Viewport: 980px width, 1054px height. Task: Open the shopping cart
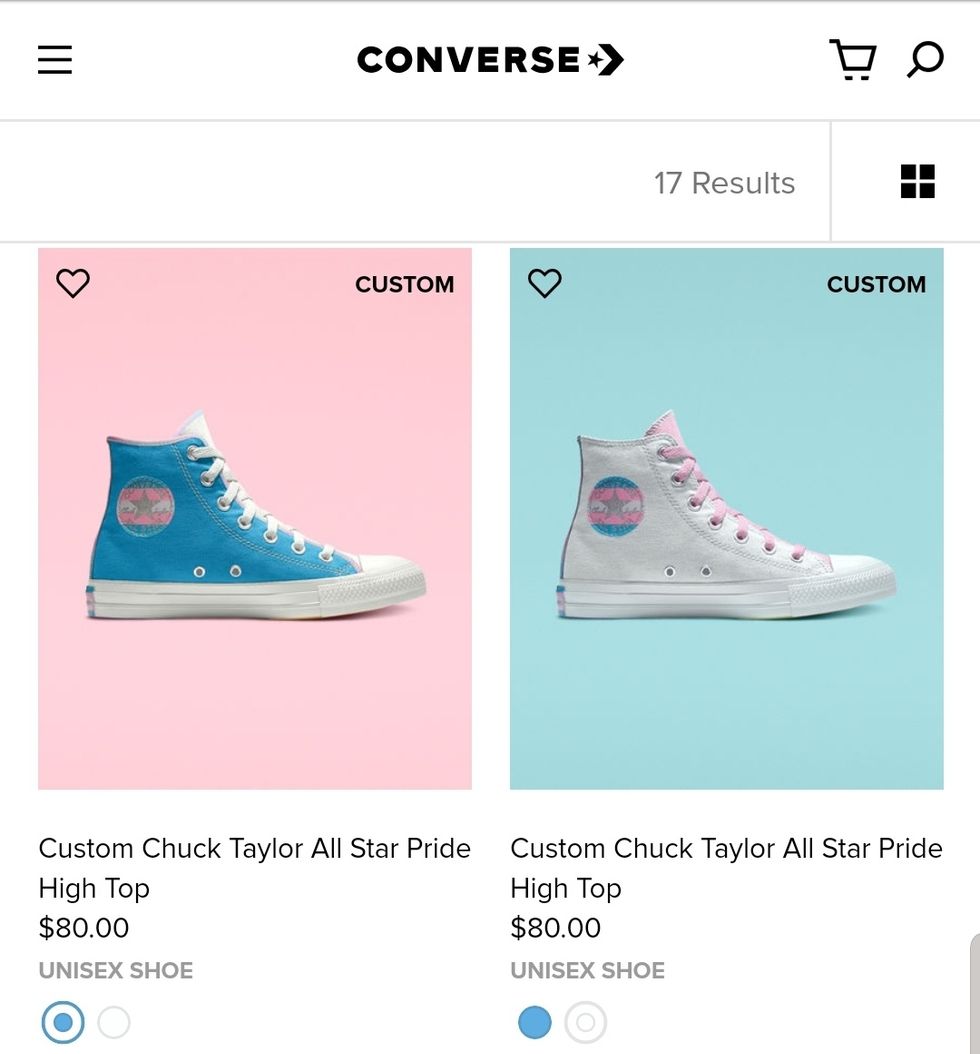(x=852, y=60)
